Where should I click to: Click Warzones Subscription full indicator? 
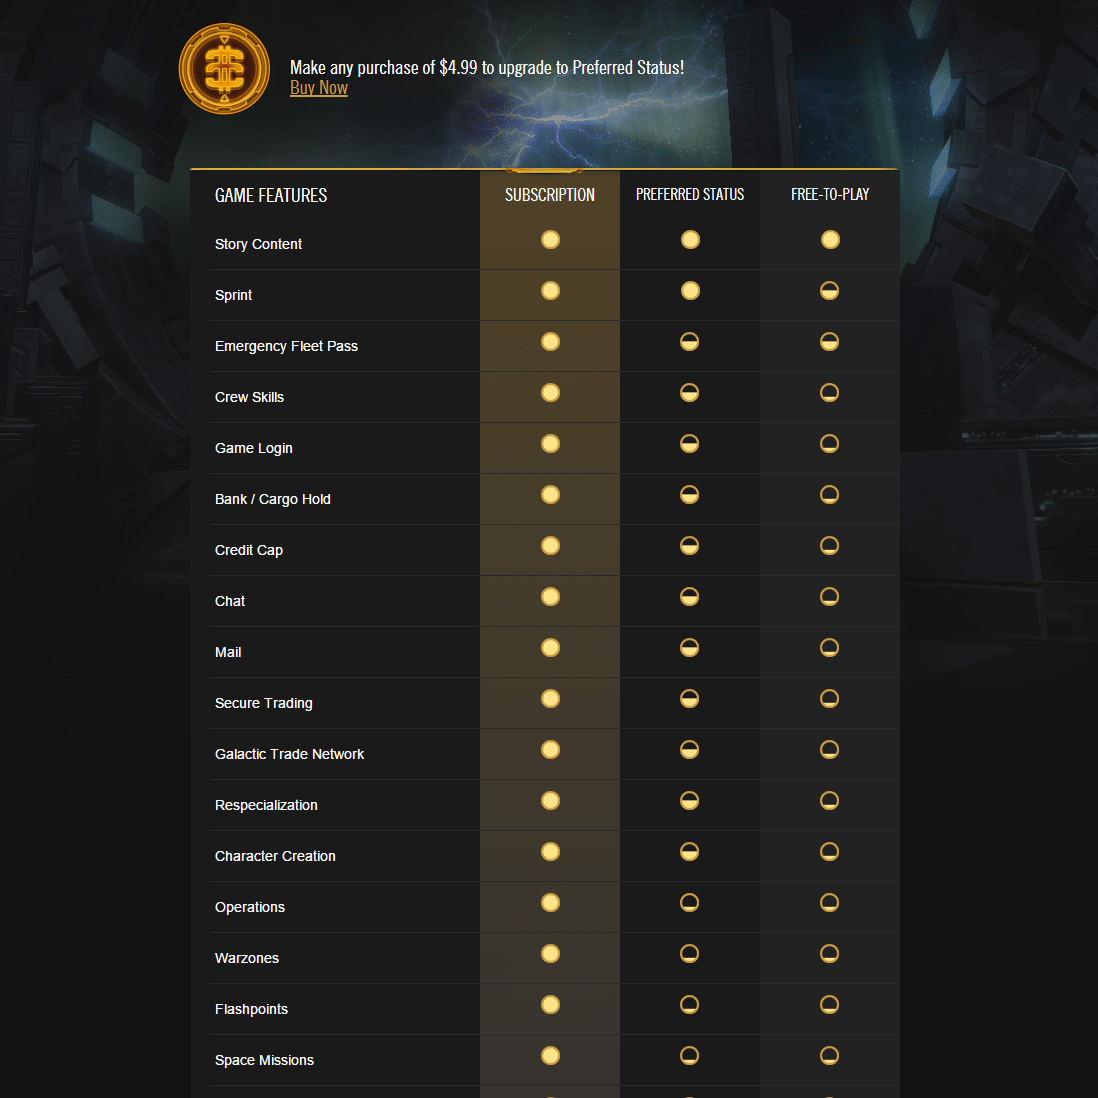[x=550, y=954]
